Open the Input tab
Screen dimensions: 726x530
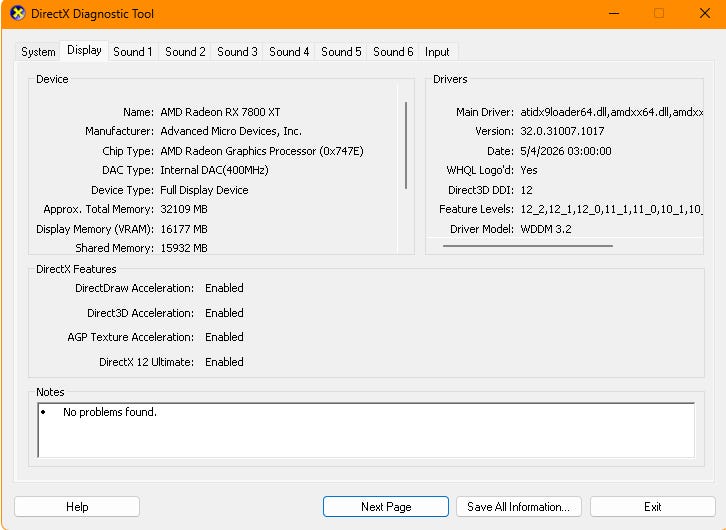(x=437, y=52)
